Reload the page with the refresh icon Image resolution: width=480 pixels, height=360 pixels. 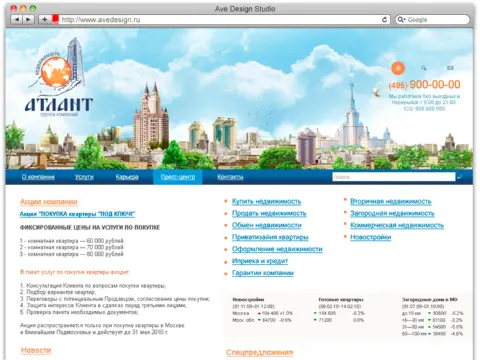(x=384, y=20)
